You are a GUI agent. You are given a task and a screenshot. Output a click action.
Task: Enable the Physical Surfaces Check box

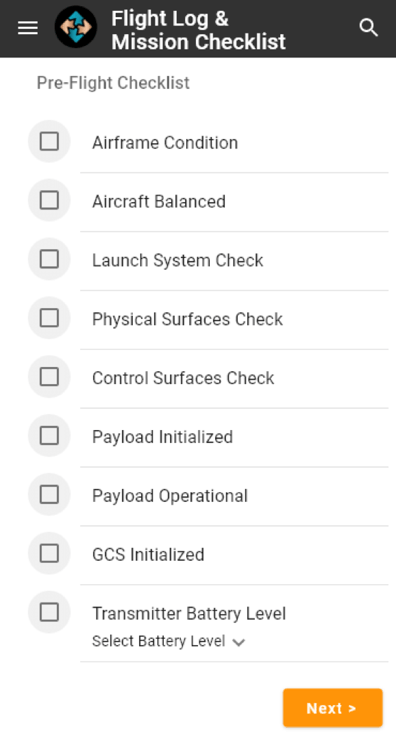(x=49, y=318)
